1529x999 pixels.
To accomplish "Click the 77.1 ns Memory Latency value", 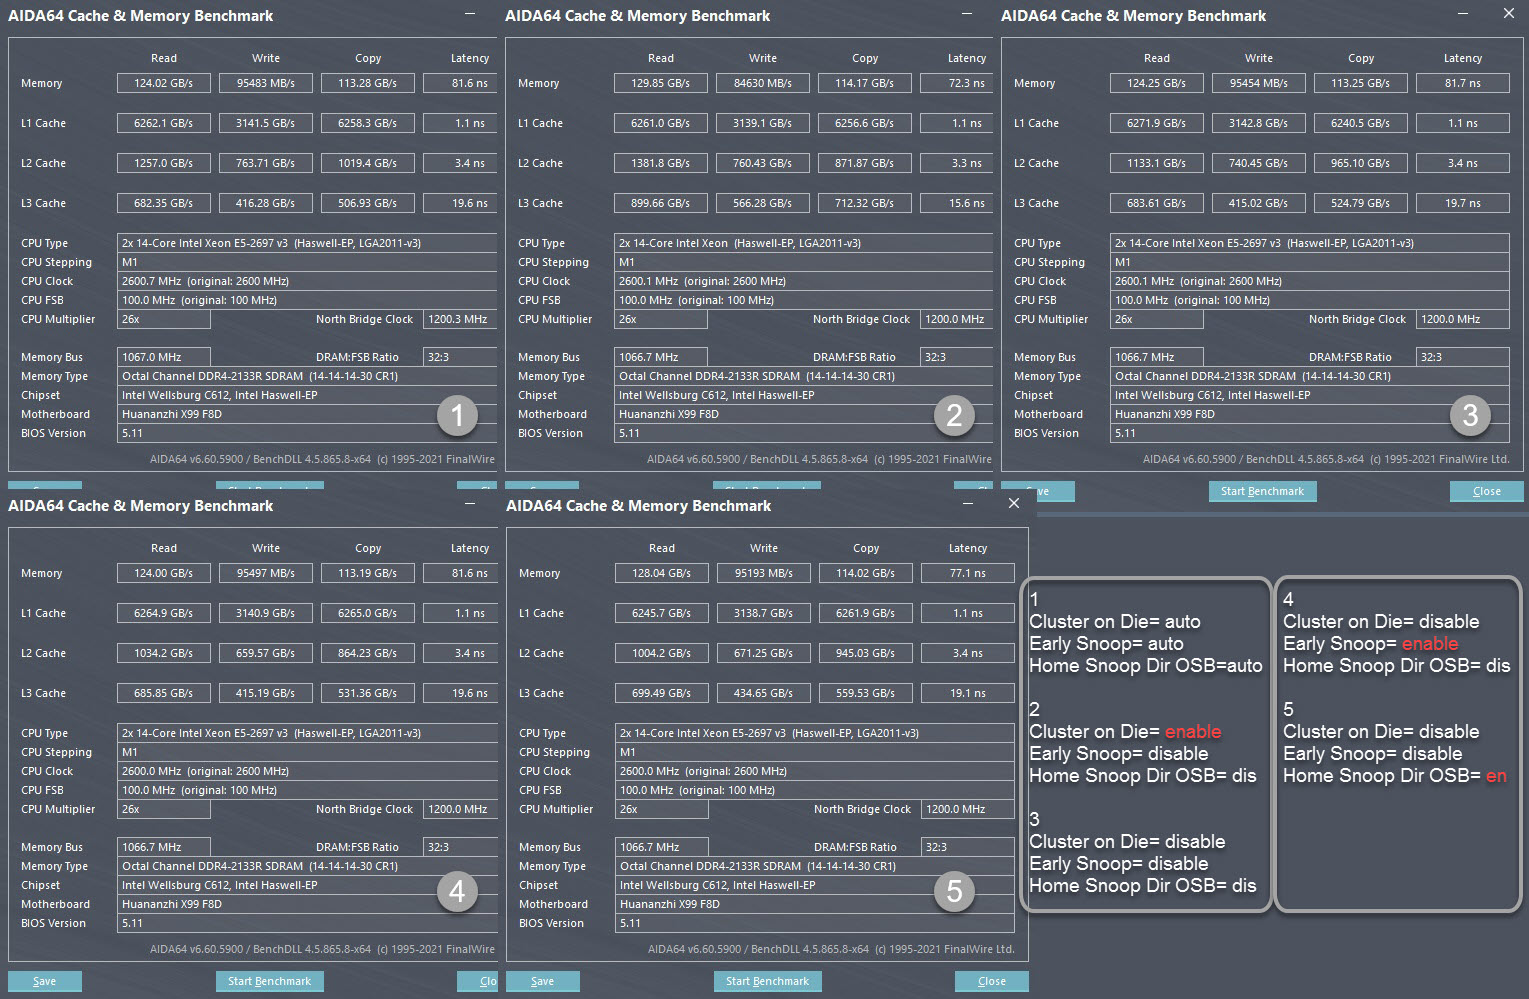I will click(x=968, y=573).
